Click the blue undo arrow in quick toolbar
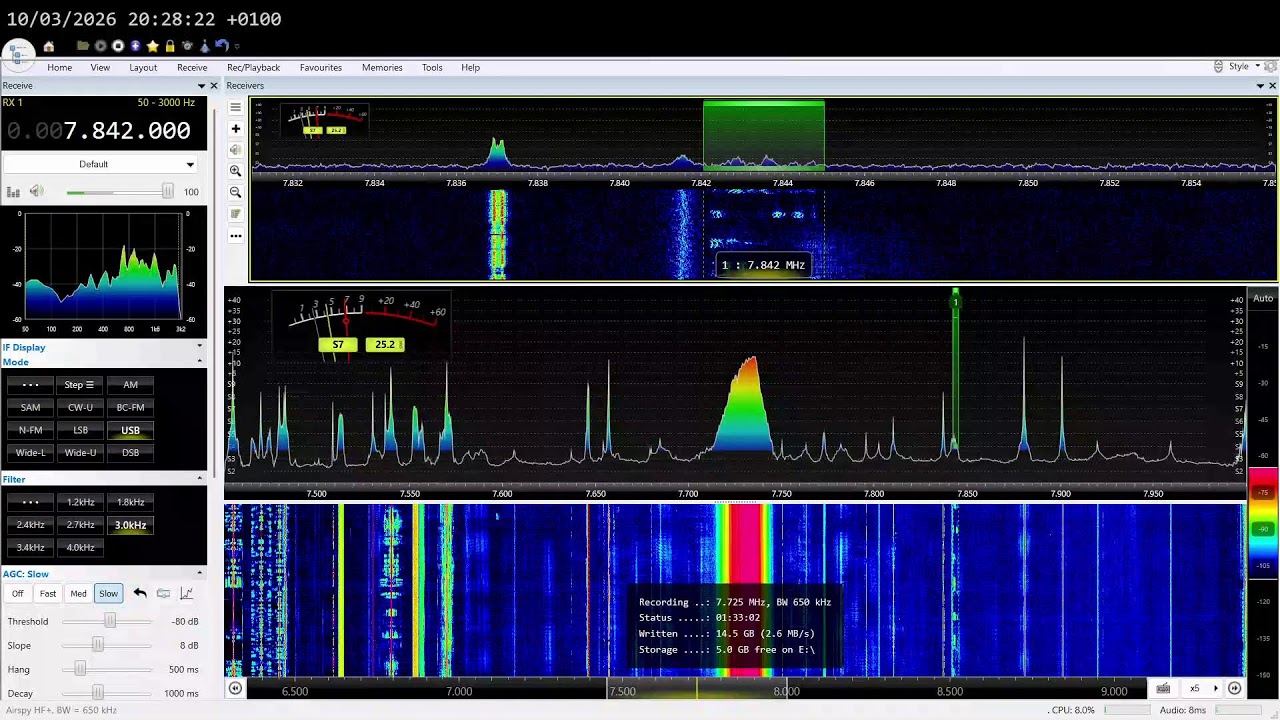1280x720 pixels. click(x=222, y=46)
